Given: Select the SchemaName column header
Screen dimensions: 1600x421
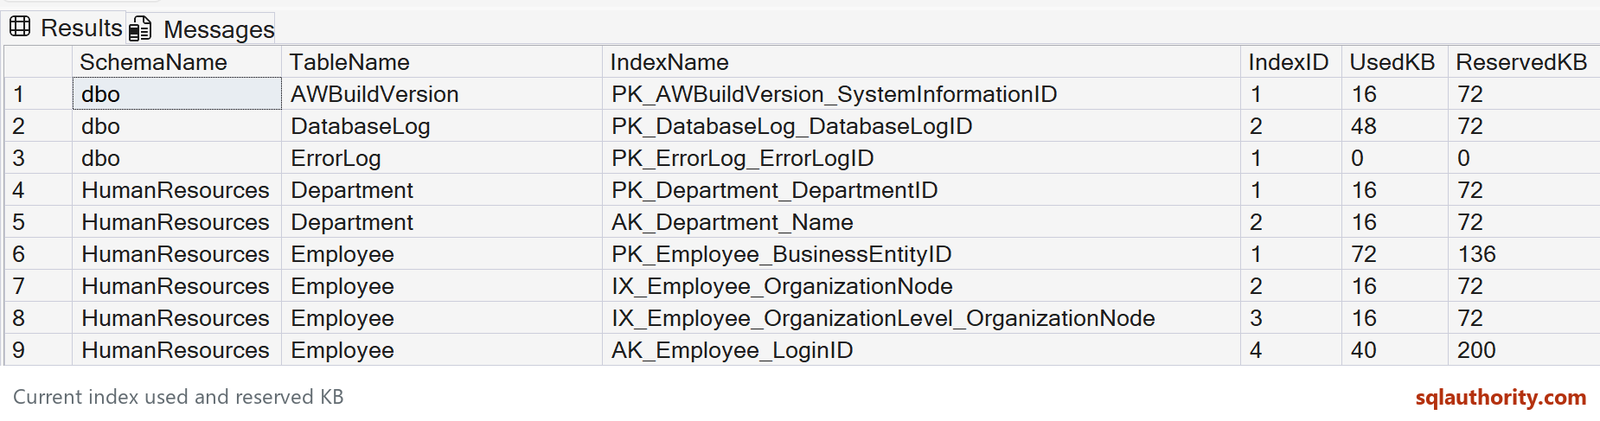Looking at the screenshot, I should point(177,62).
